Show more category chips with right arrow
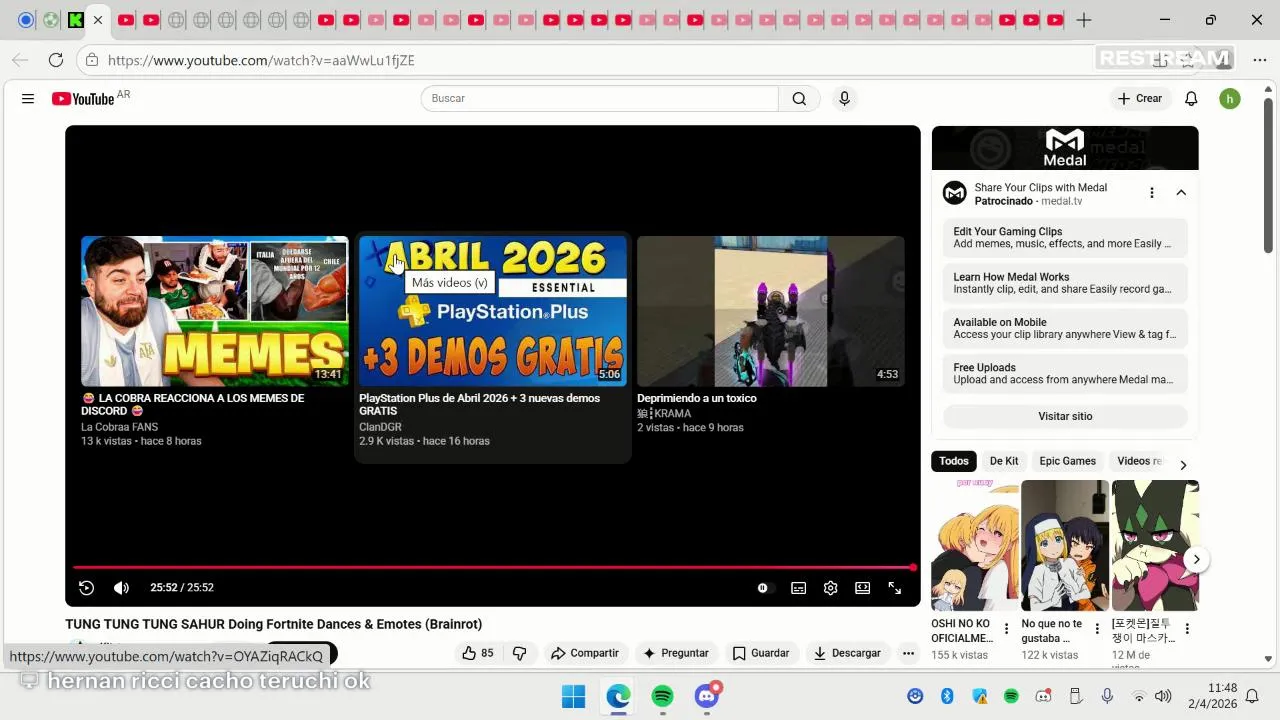This screenshot has height=720, width=1280. pos(1183,465)
